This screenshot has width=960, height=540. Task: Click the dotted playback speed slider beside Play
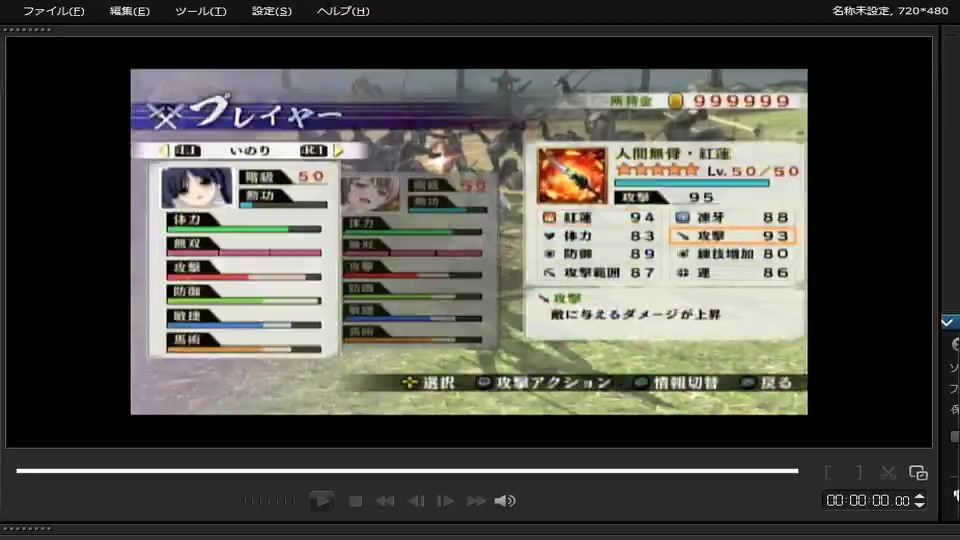269,501
